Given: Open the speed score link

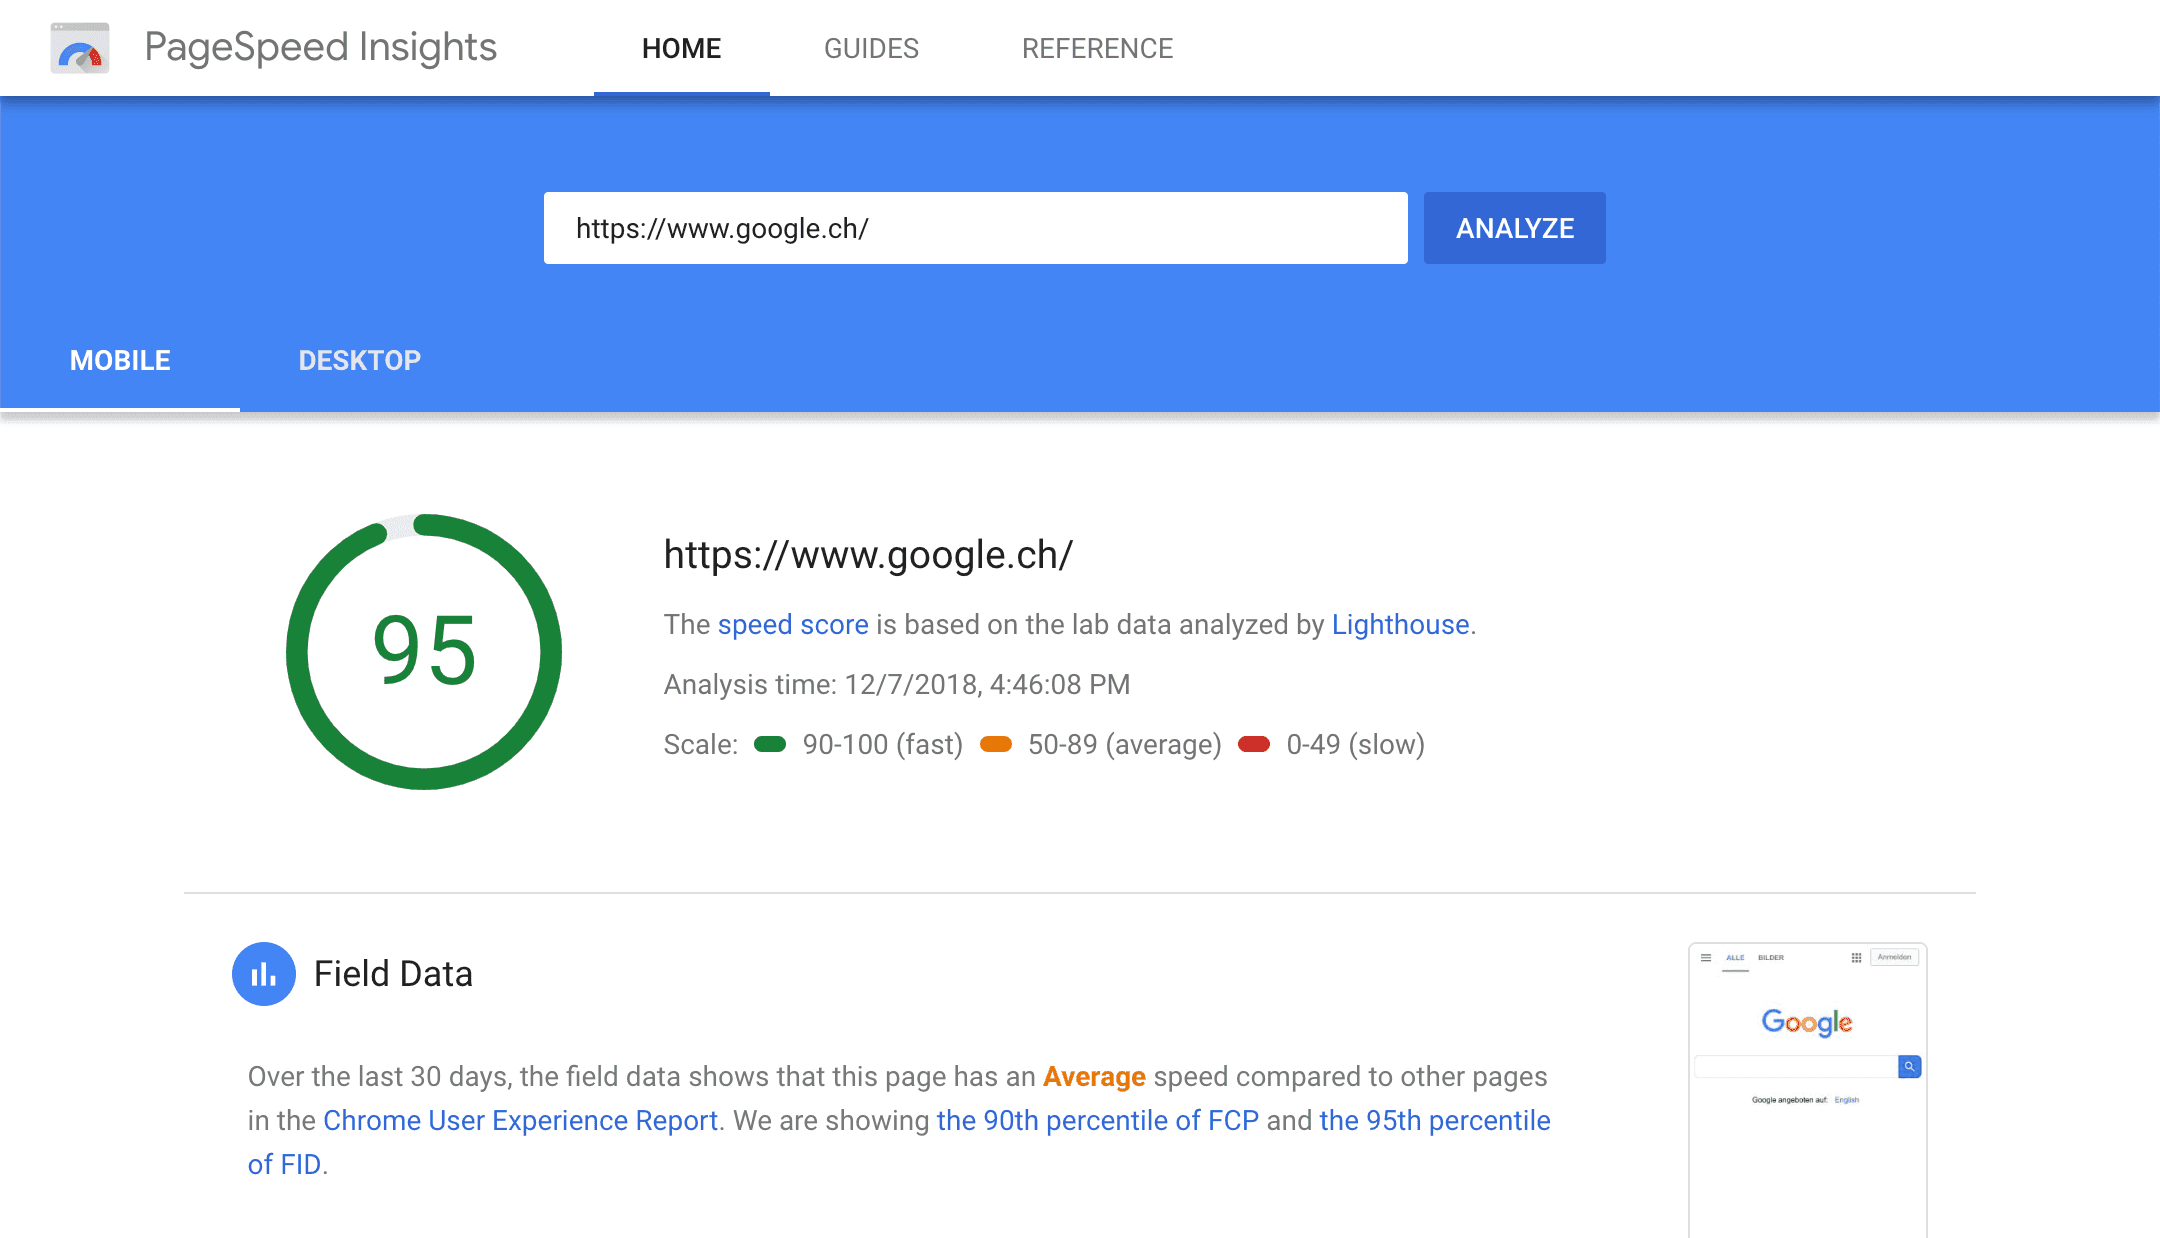Looking at the screenshot, I should coord(792,624).
